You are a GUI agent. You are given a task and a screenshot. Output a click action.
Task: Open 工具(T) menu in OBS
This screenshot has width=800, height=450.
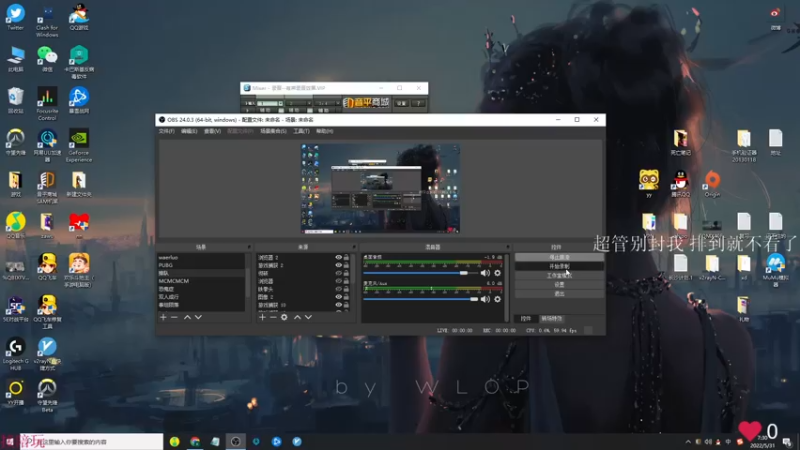click(301, 131)
